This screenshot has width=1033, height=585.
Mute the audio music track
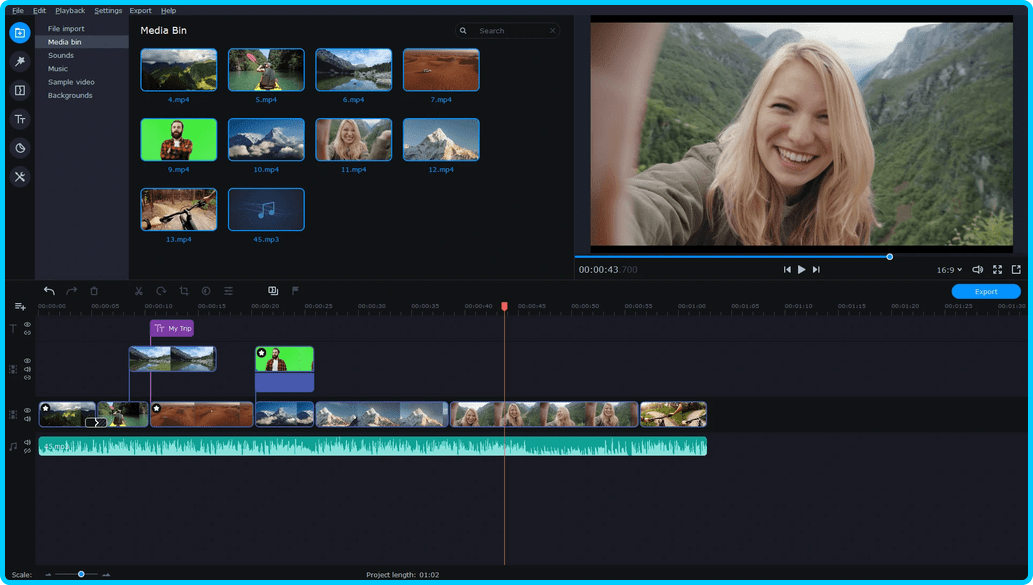(x=28, y=442)
